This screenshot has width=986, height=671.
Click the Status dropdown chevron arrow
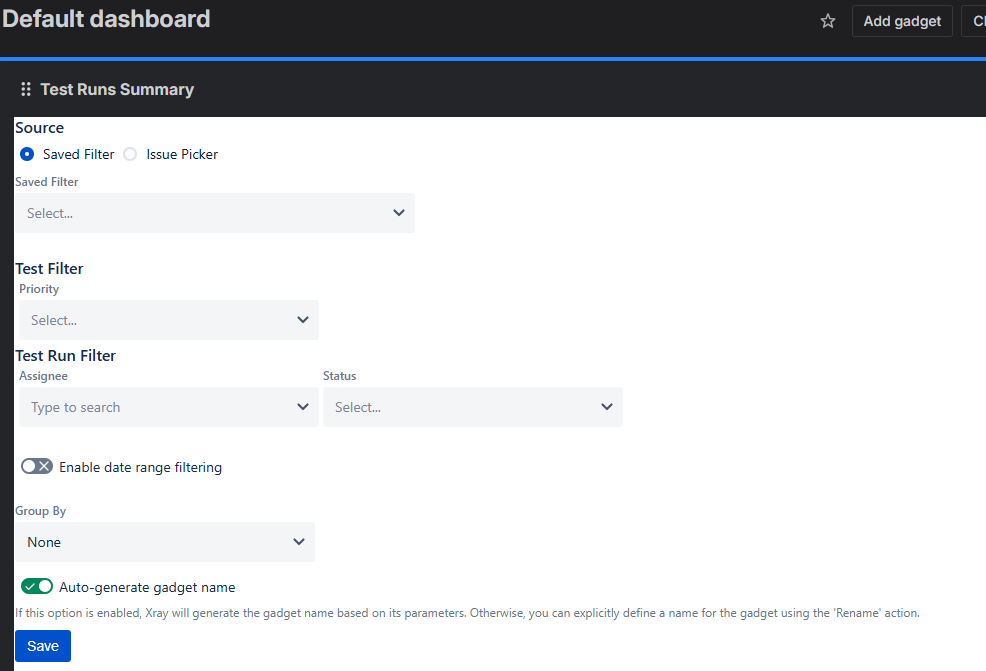click(x=607, y=407)
